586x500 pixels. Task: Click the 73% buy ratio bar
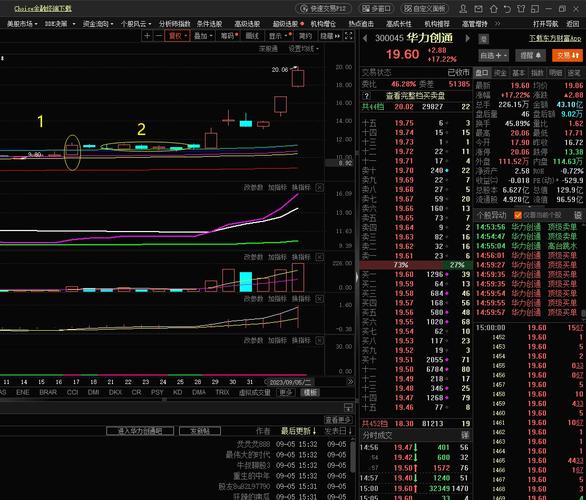click(401, 265)
